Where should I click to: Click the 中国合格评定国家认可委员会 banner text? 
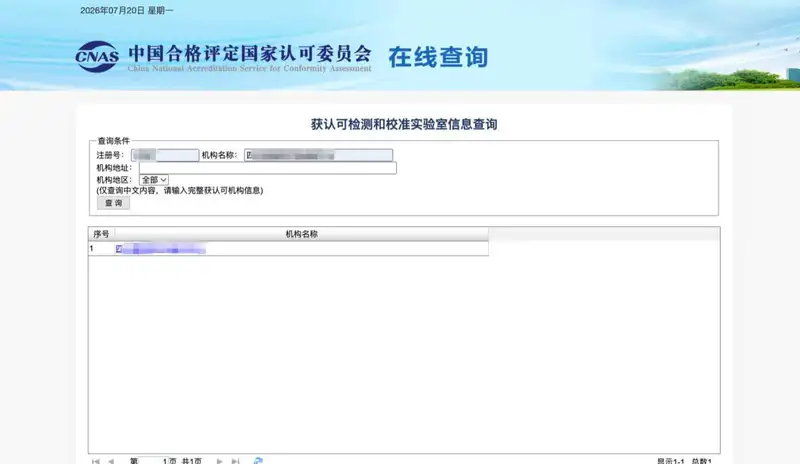(250, 53)
